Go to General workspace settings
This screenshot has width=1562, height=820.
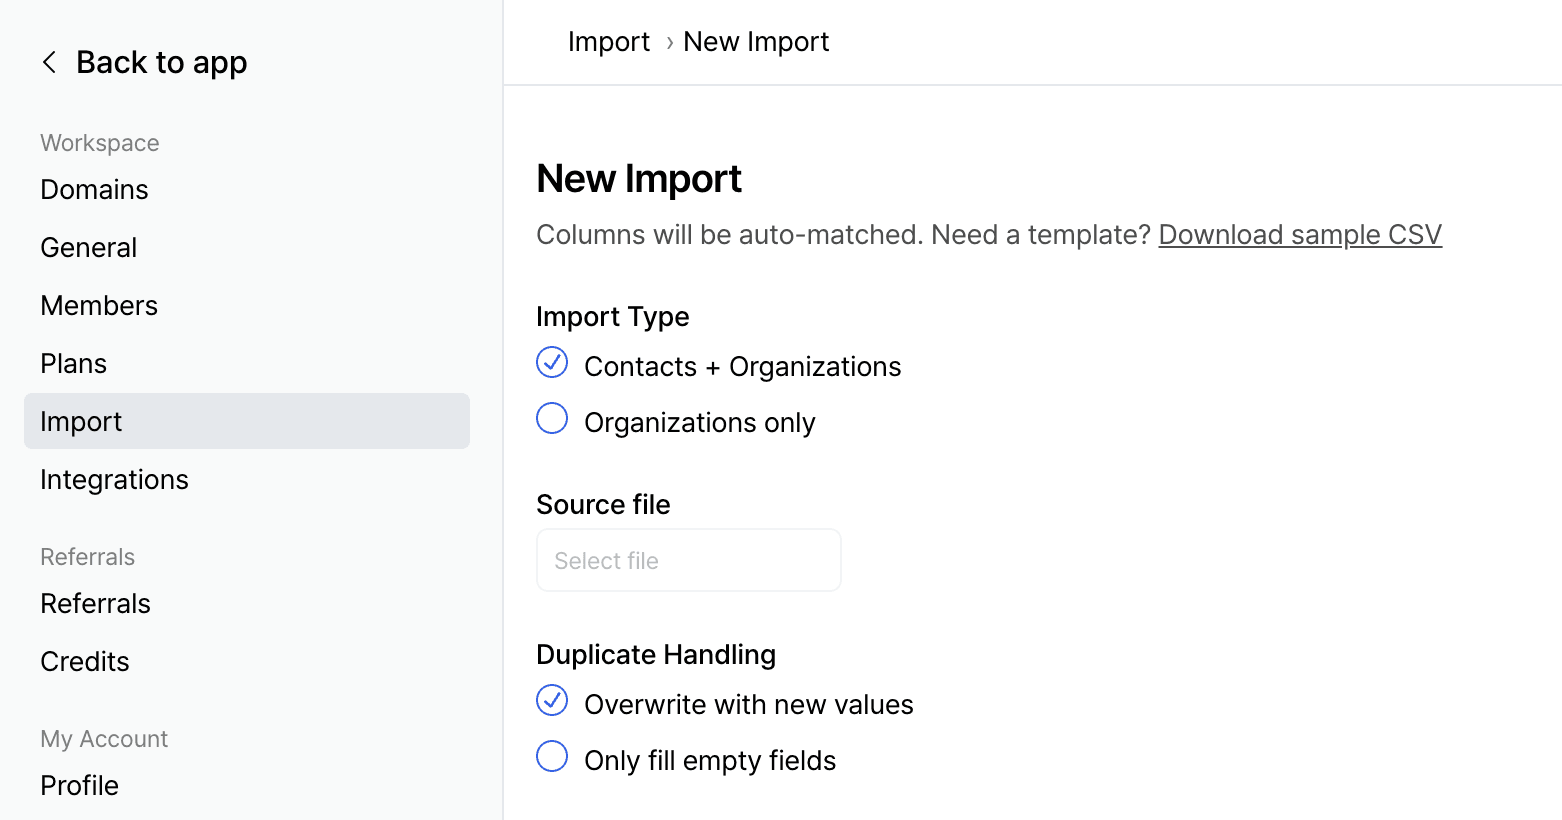coord(89,248)
